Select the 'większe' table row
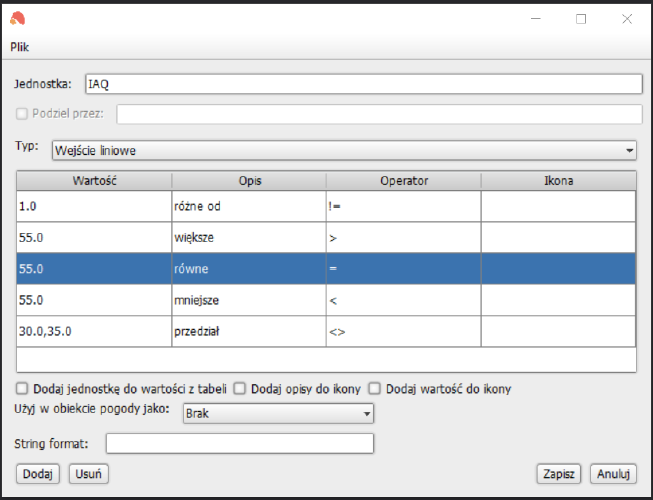The height and width of the screenshot is (500, 653). [326, 237]
